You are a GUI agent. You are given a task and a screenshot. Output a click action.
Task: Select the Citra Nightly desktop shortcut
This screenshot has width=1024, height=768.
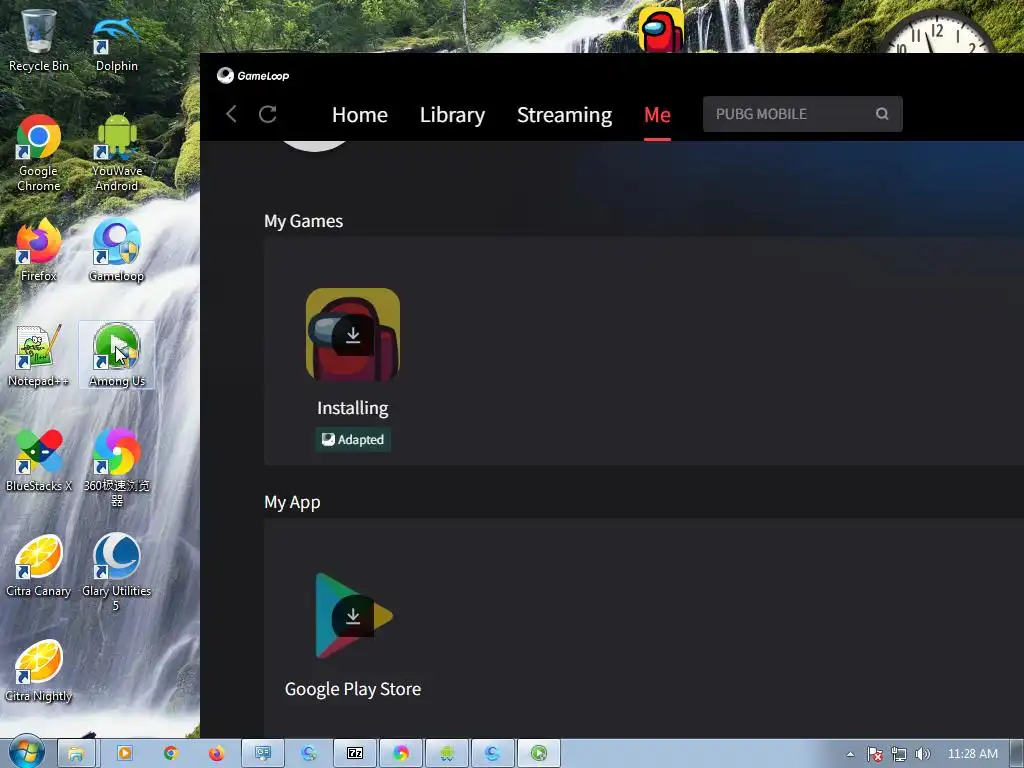[39, 671]
